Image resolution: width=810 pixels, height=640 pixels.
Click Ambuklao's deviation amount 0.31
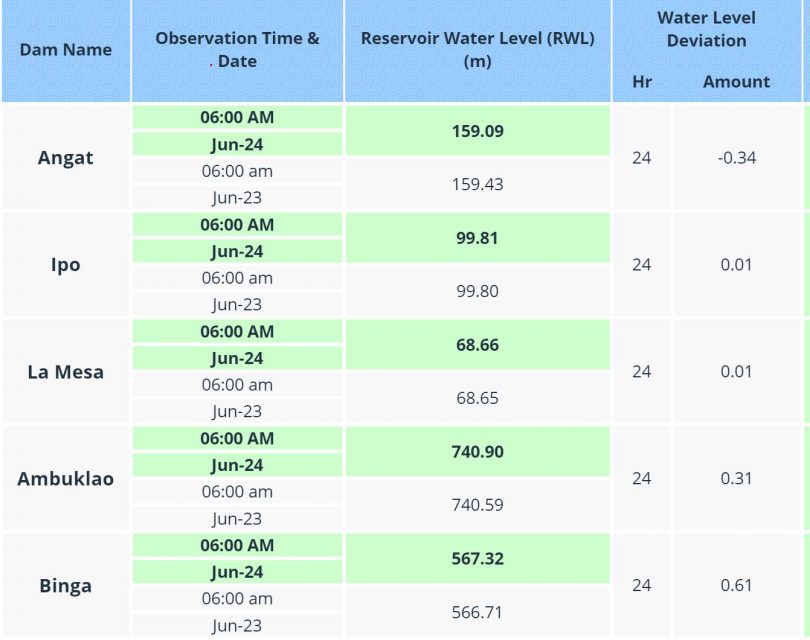point(736,479)
